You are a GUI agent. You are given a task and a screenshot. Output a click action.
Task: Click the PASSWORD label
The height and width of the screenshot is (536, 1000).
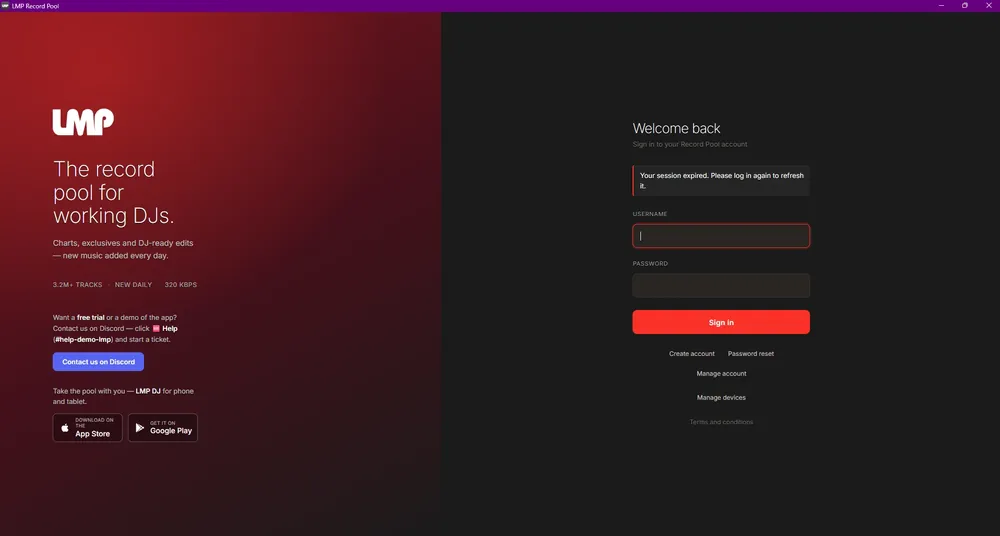coord(650,264)
